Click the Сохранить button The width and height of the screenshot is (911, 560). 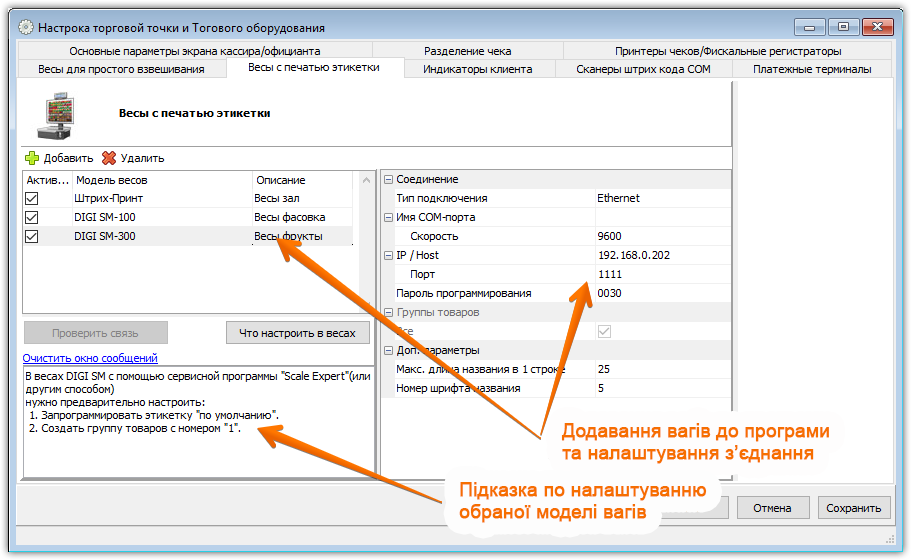point(853,508)
